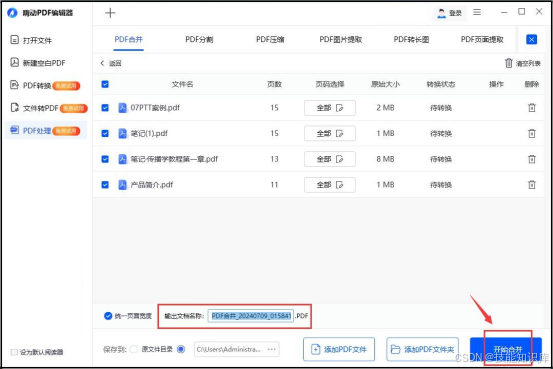Uncheck the 笔记(1).pdf checkbox
The height and width of the screenshot is (369, 553).
[x=105, y=133]
